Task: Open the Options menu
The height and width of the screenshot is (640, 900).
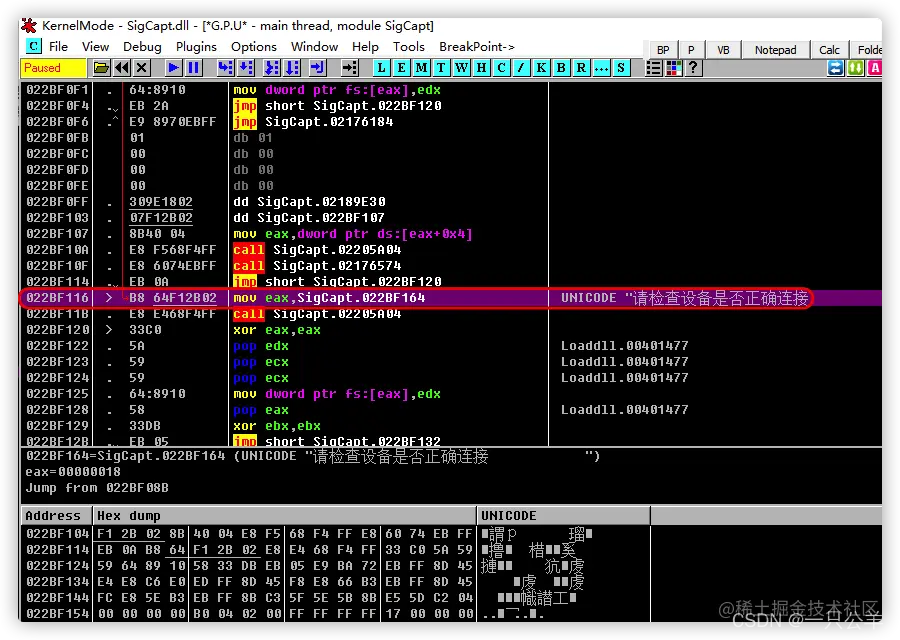Action: click(254, 46)
